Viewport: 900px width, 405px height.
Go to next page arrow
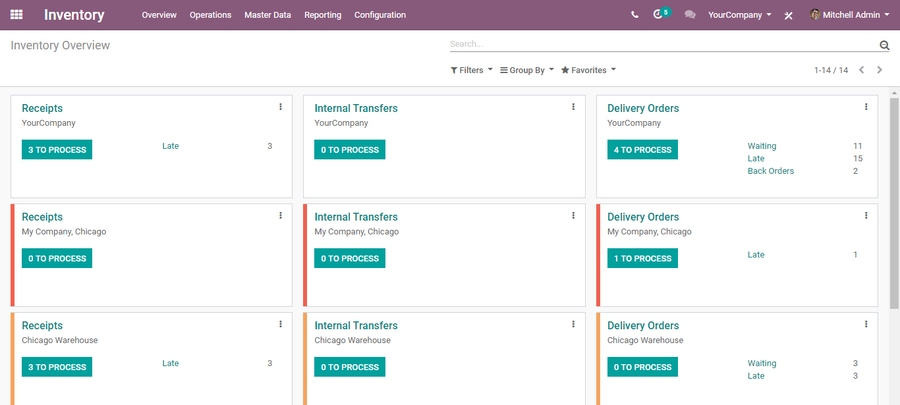coord(880,70)
